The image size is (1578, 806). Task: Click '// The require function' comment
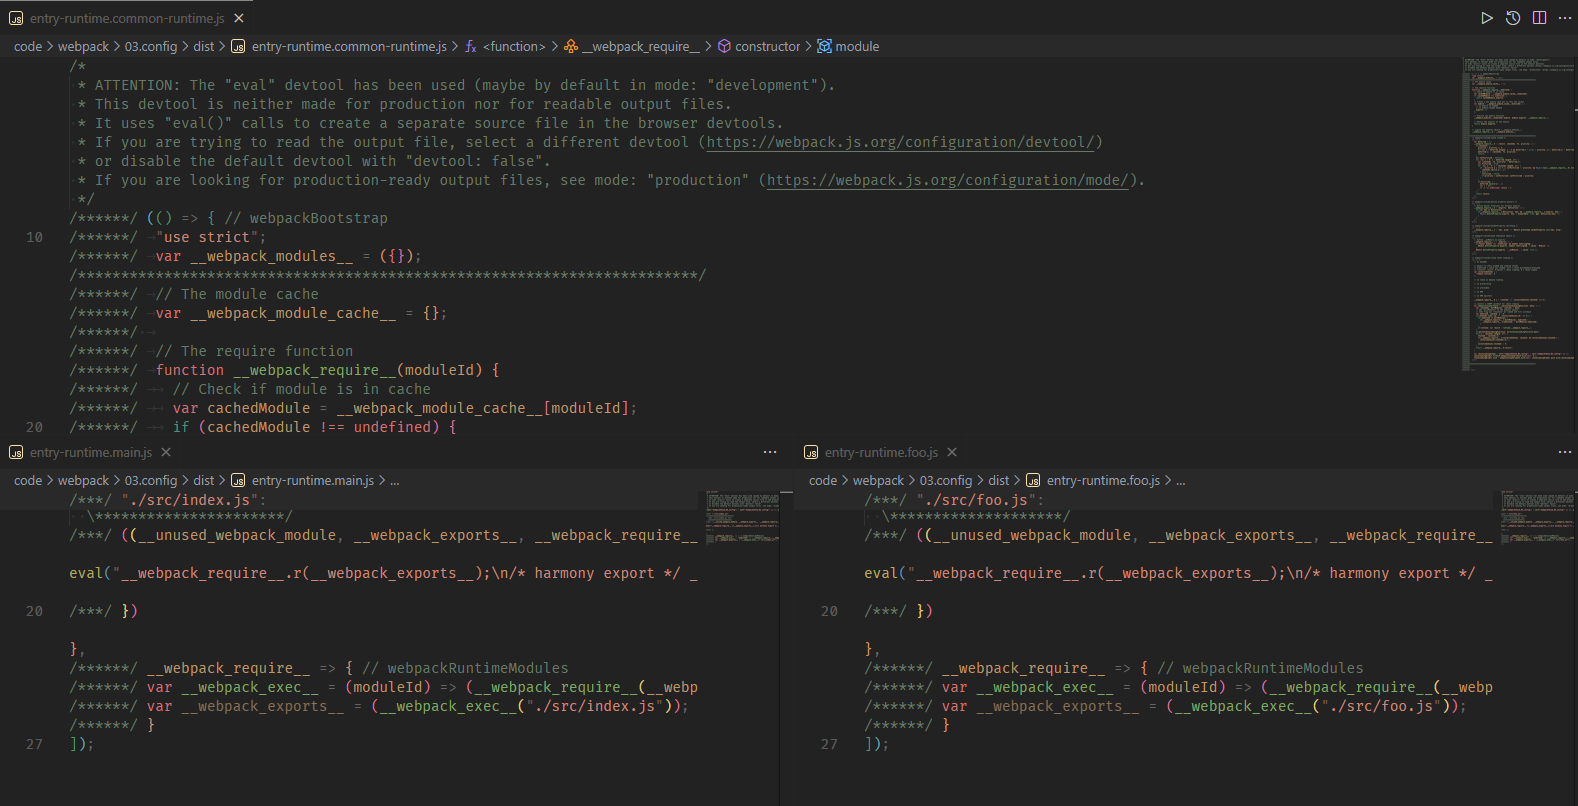255,351
